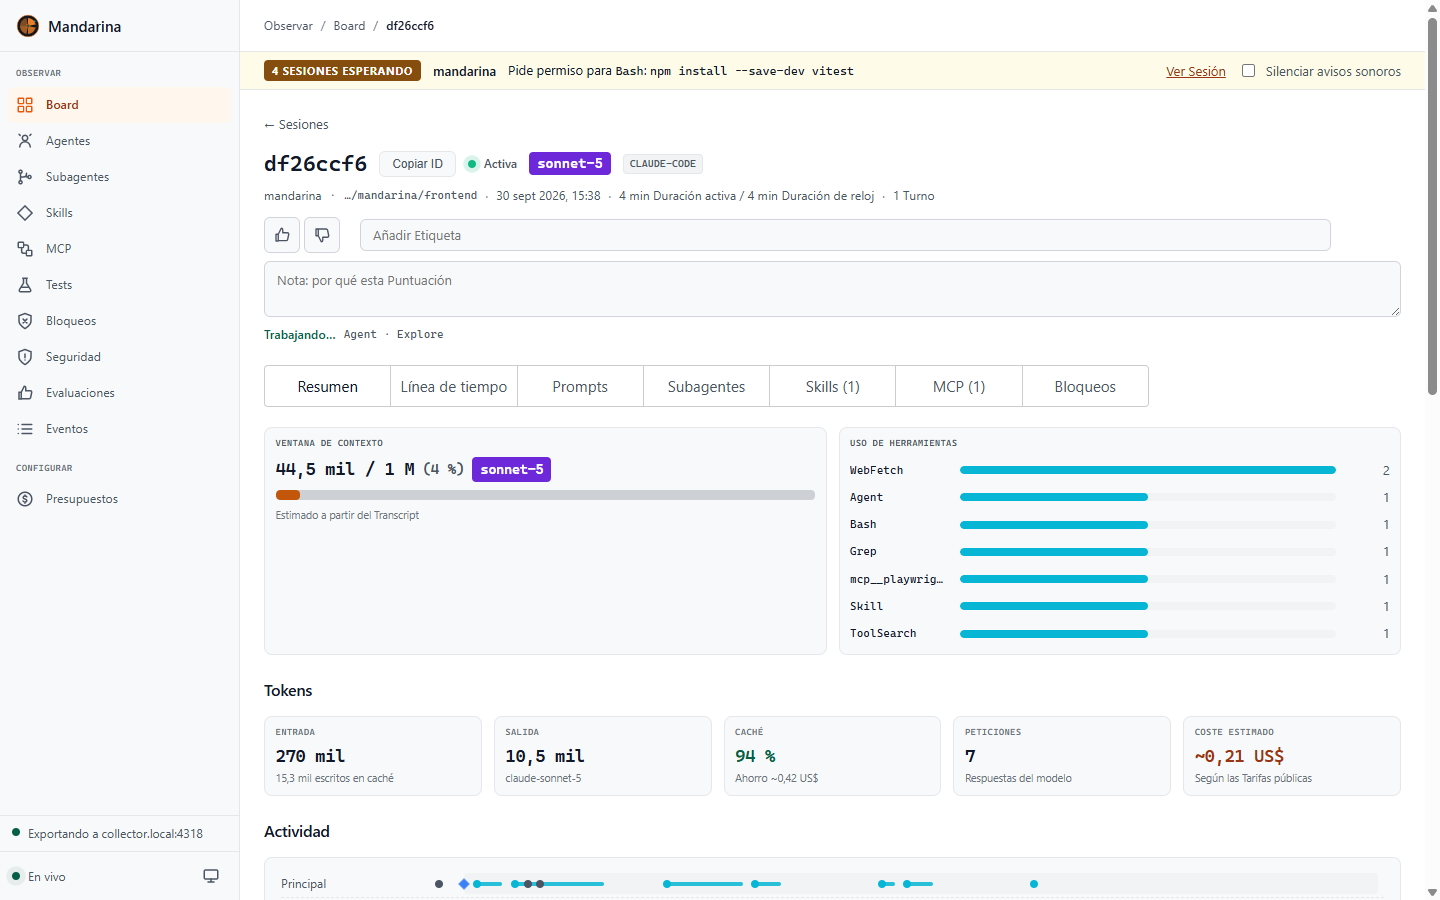1440x900 pixels.
Task: Open Subagentes branch icon in sidebar
Action: [x=25, y=177]
